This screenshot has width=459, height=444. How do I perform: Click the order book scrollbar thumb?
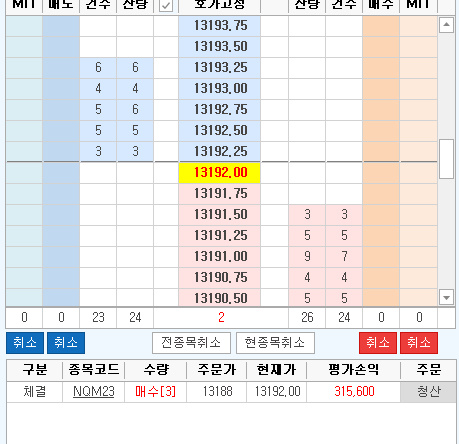[x=446, y=159]
